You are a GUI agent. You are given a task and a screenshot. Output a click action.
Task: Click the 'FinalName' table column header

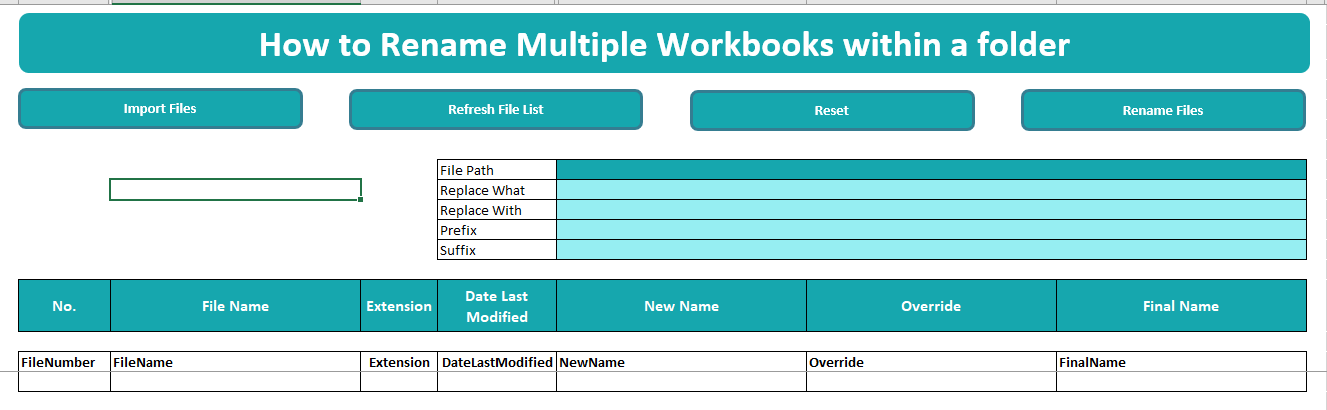(x=1181, y=362)
